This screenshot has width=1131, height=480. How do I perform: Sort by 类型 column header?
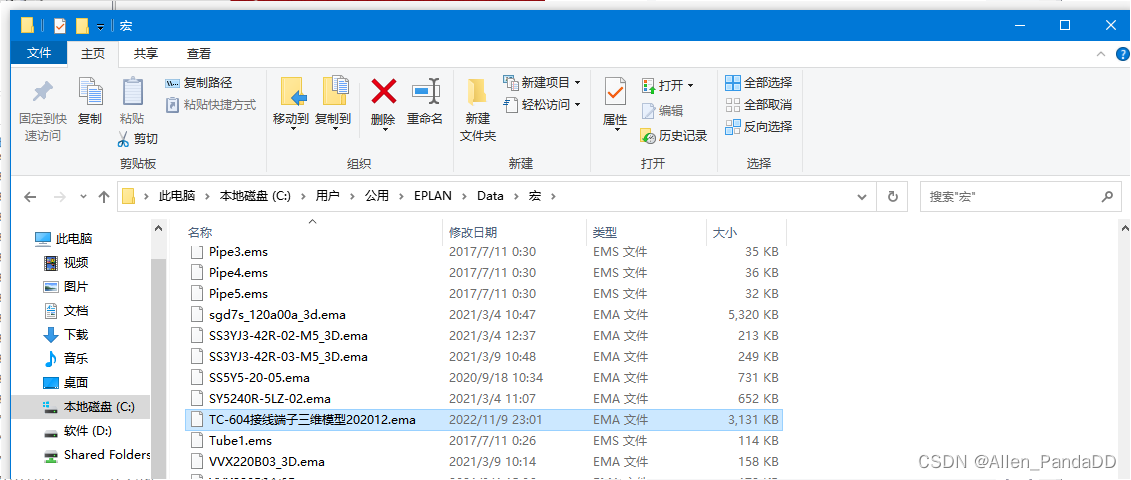click(605, 232)
